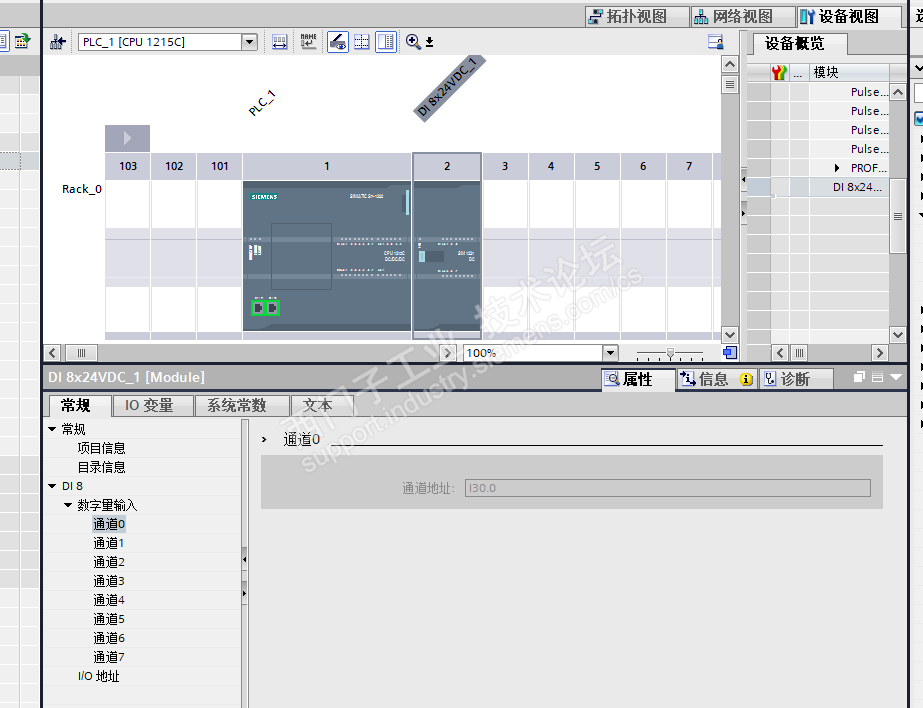
Task: Select I/O 地址 in the tree
Action: [99, 676]
